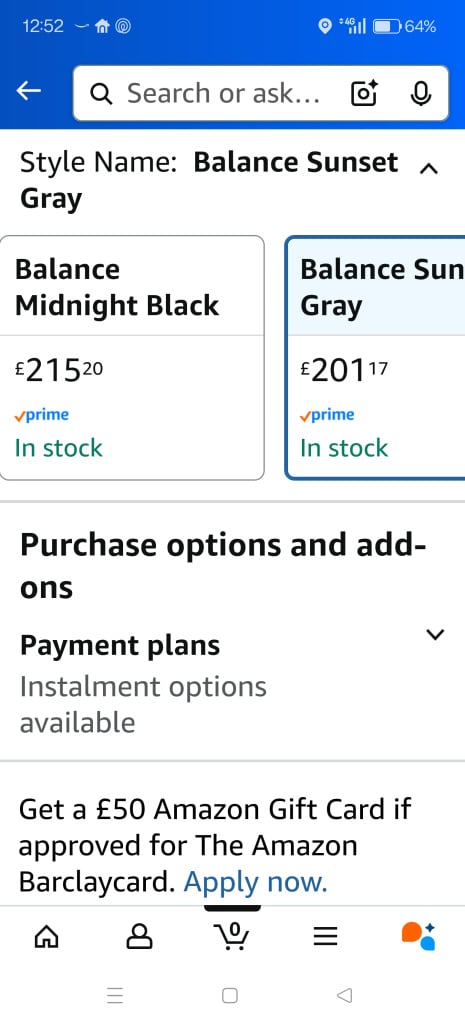Tap the £215.20 Midnight Black price
Screen dimensions: 465x1024
[59, 372]
